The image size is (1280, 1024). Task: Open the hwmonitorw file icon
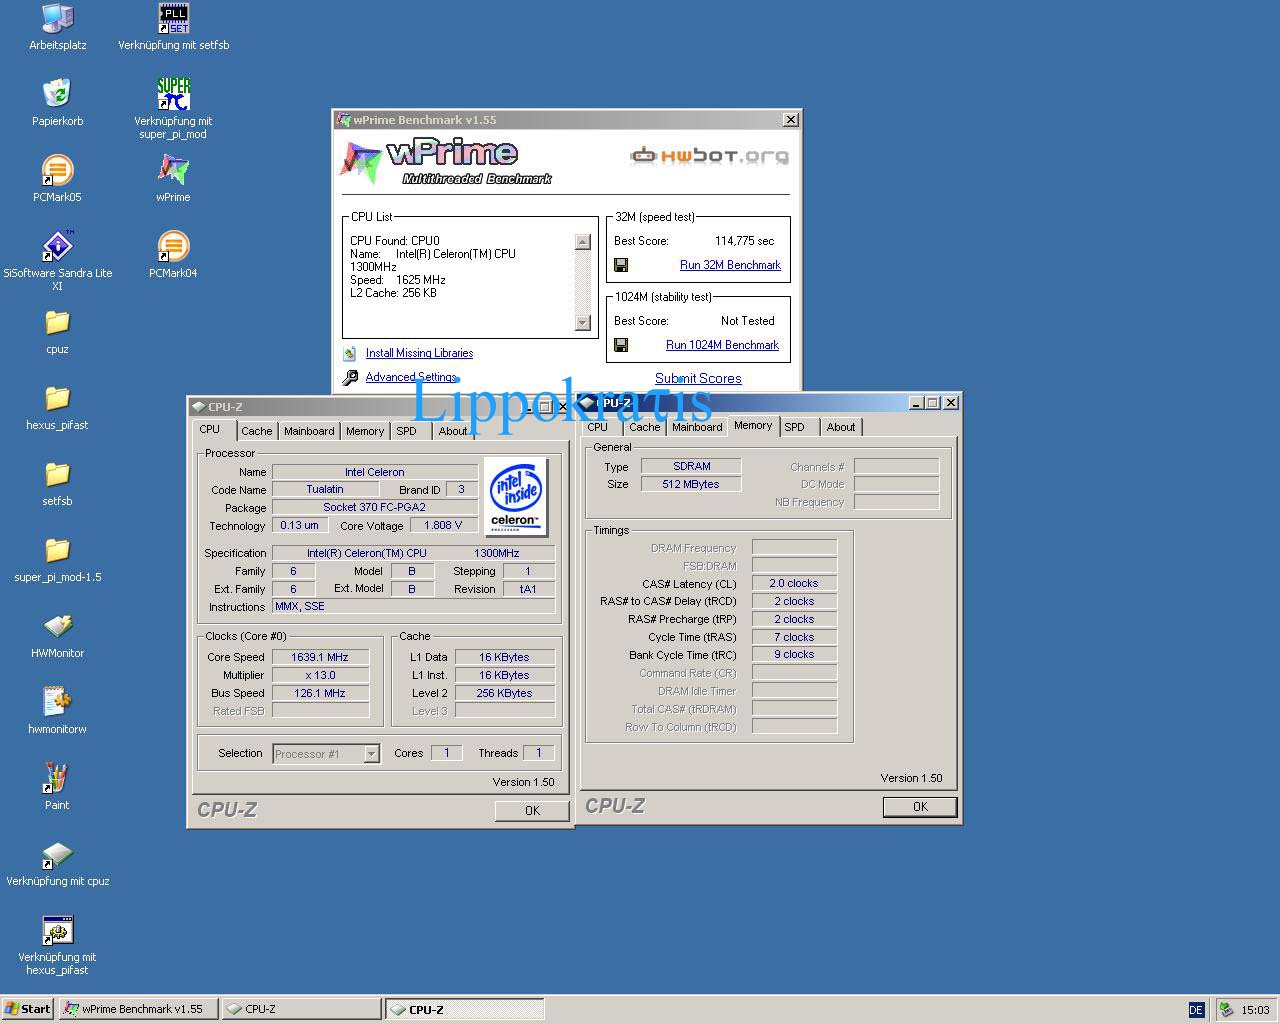pos(57,702)
